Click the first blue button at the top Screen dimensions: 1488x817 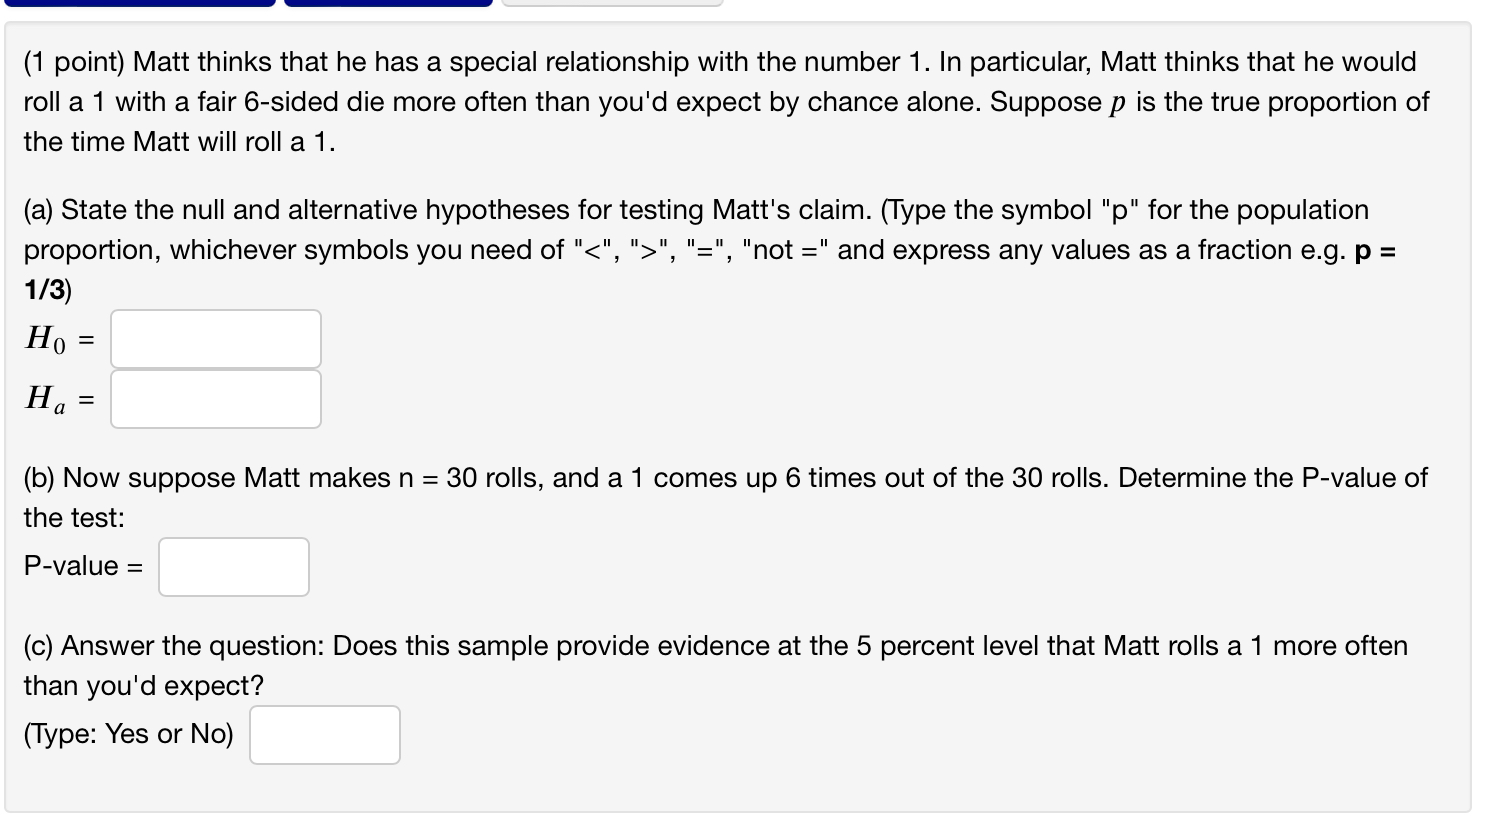[x=140, y=3]
